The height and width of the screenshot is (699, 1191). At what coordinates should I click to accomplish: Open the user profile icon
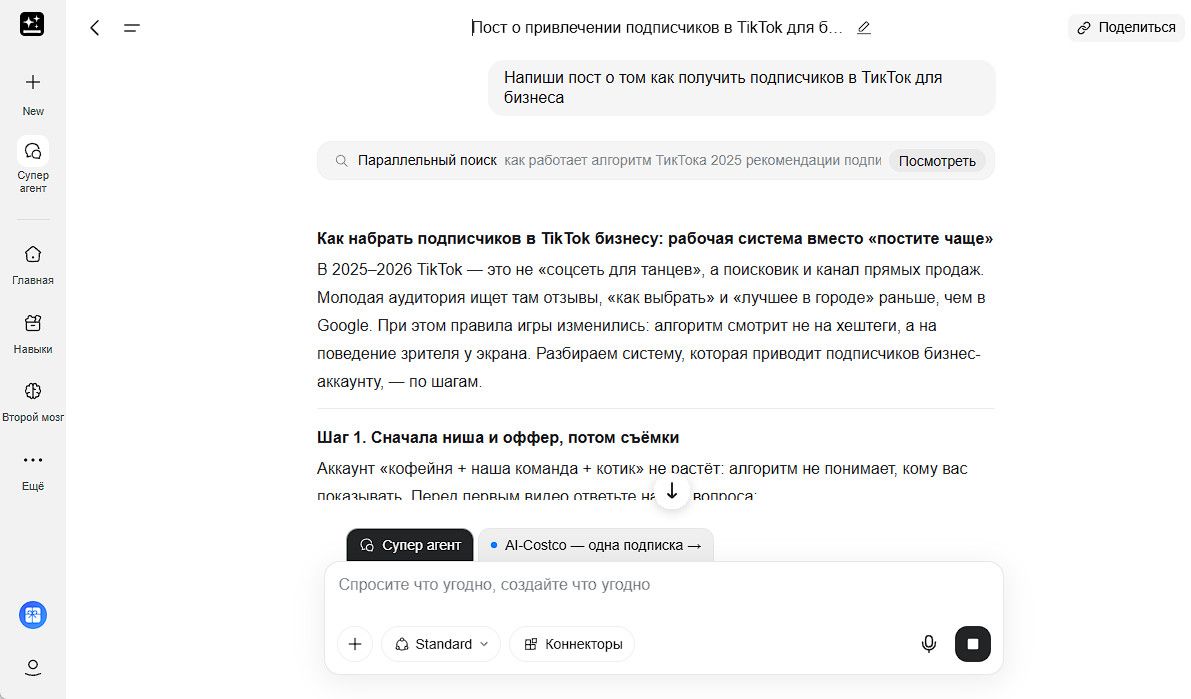coord(33,667)
